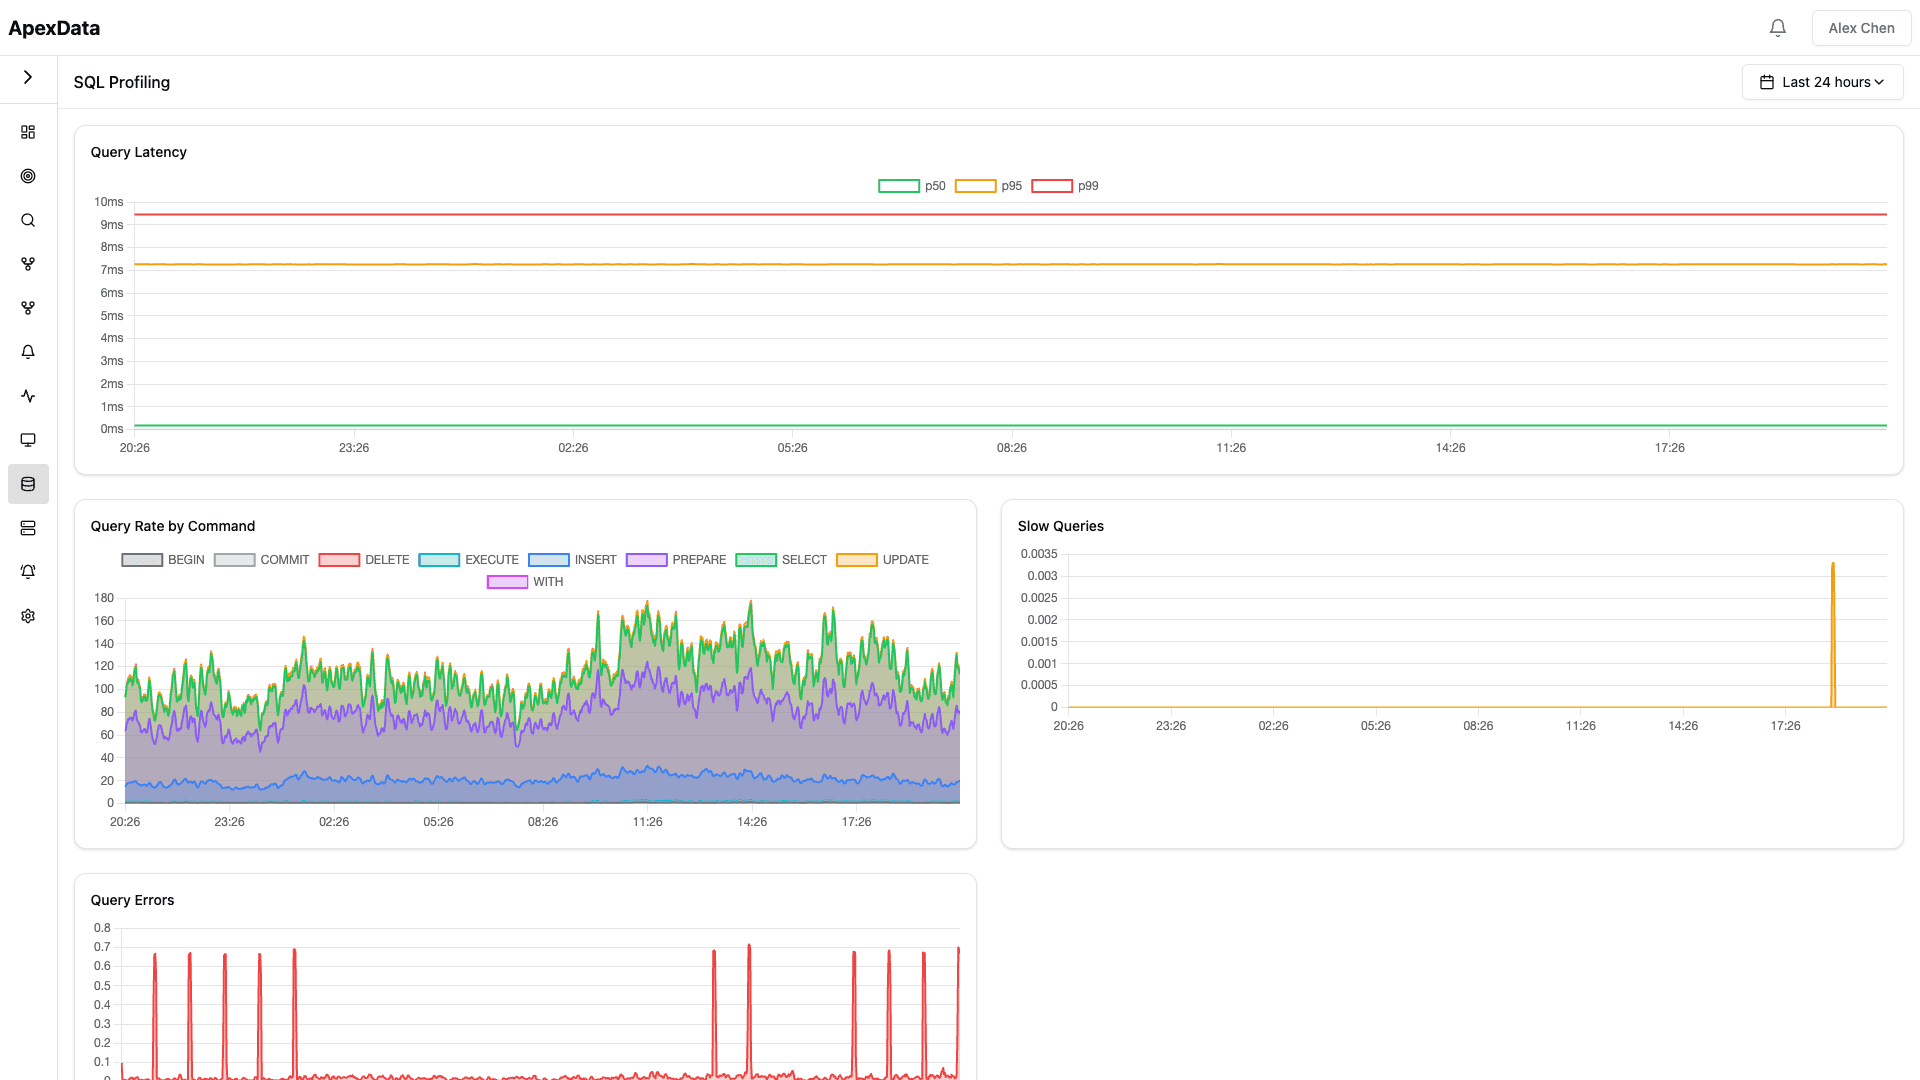Open the Last 24 hours time range dropdown
This screenshot has height=1080, width=1920.
point(1822,81)
